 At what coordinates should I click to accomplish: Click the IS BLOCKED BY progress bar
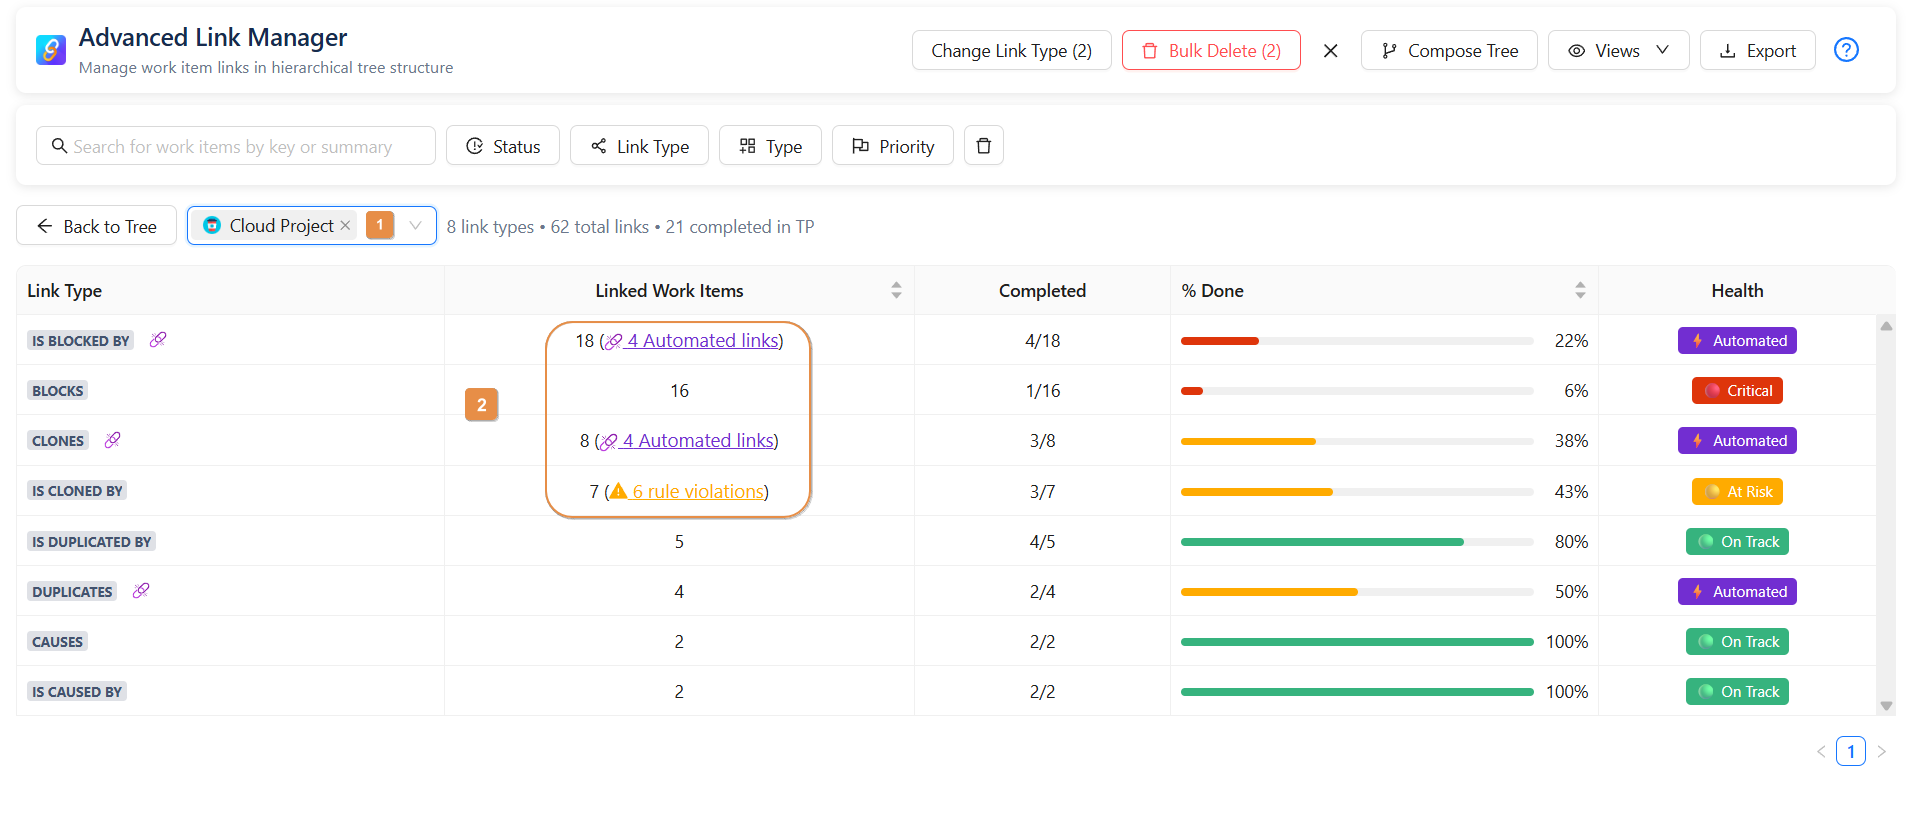tap(1356, 341)
